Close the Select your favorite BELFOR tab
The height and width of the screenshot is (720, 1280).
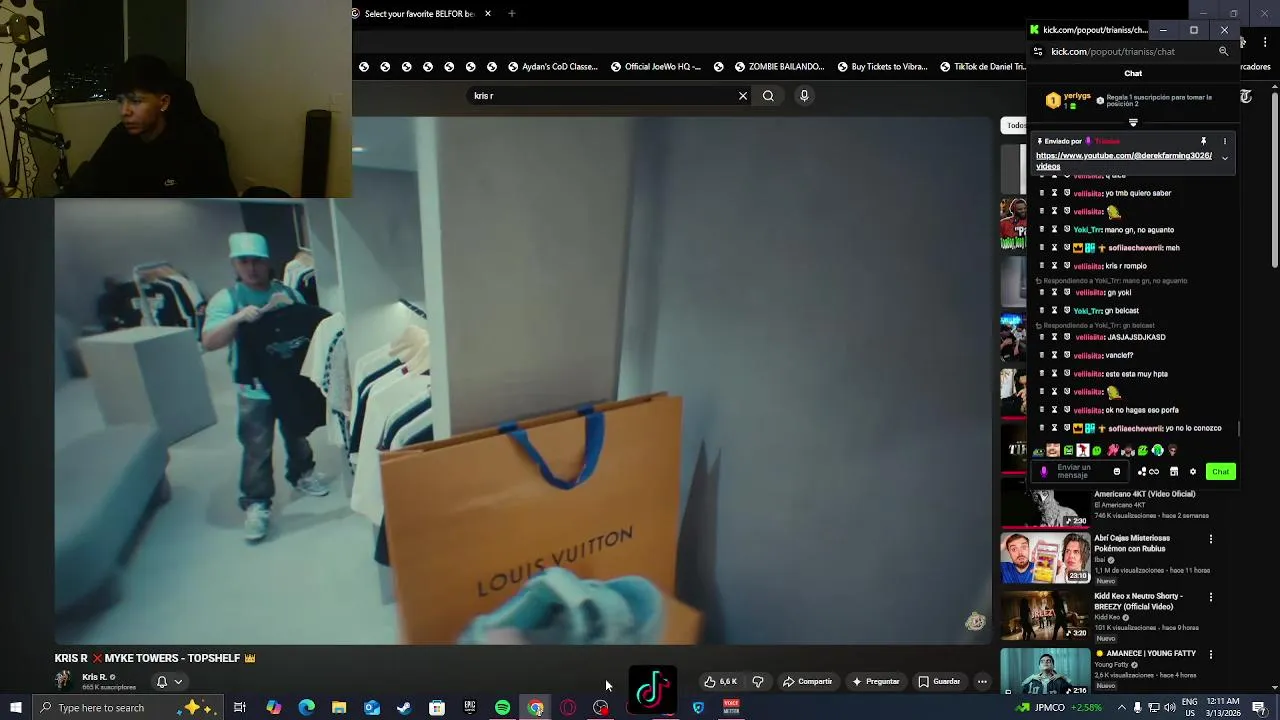(x=488, y=14)
